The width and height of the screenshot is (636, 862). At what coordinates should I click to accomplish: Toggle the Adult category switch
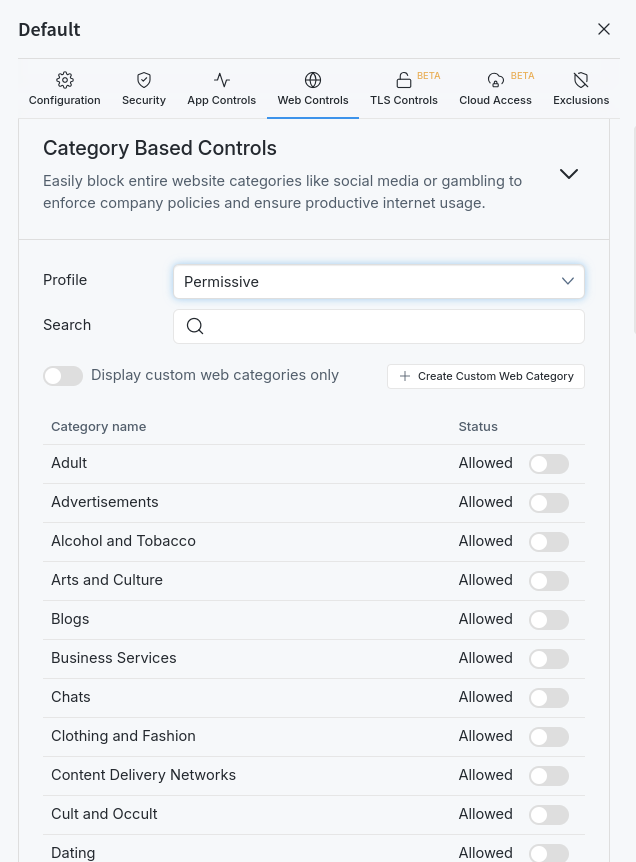pos(549,464)
